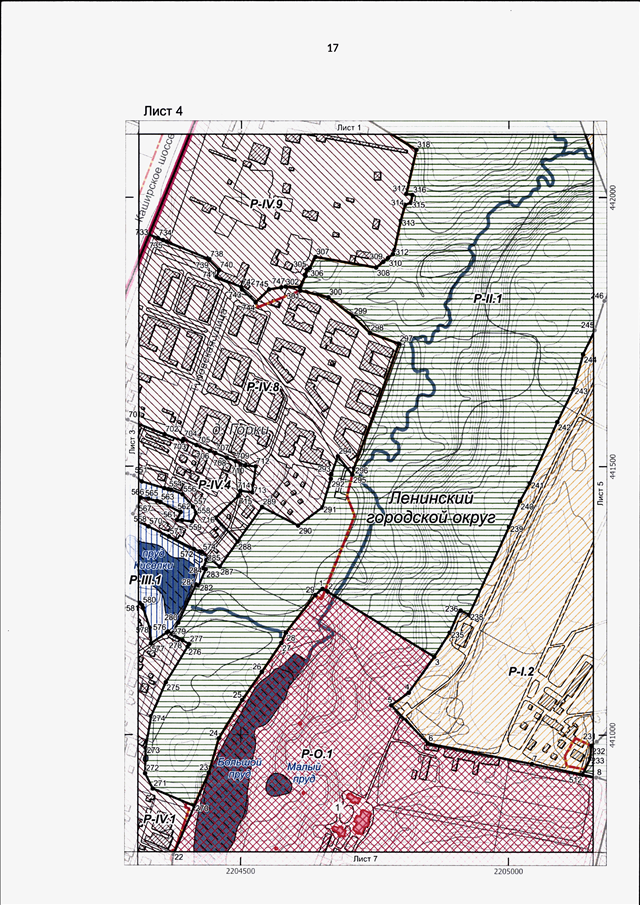Click page number 17 at top

coord(333,47)
